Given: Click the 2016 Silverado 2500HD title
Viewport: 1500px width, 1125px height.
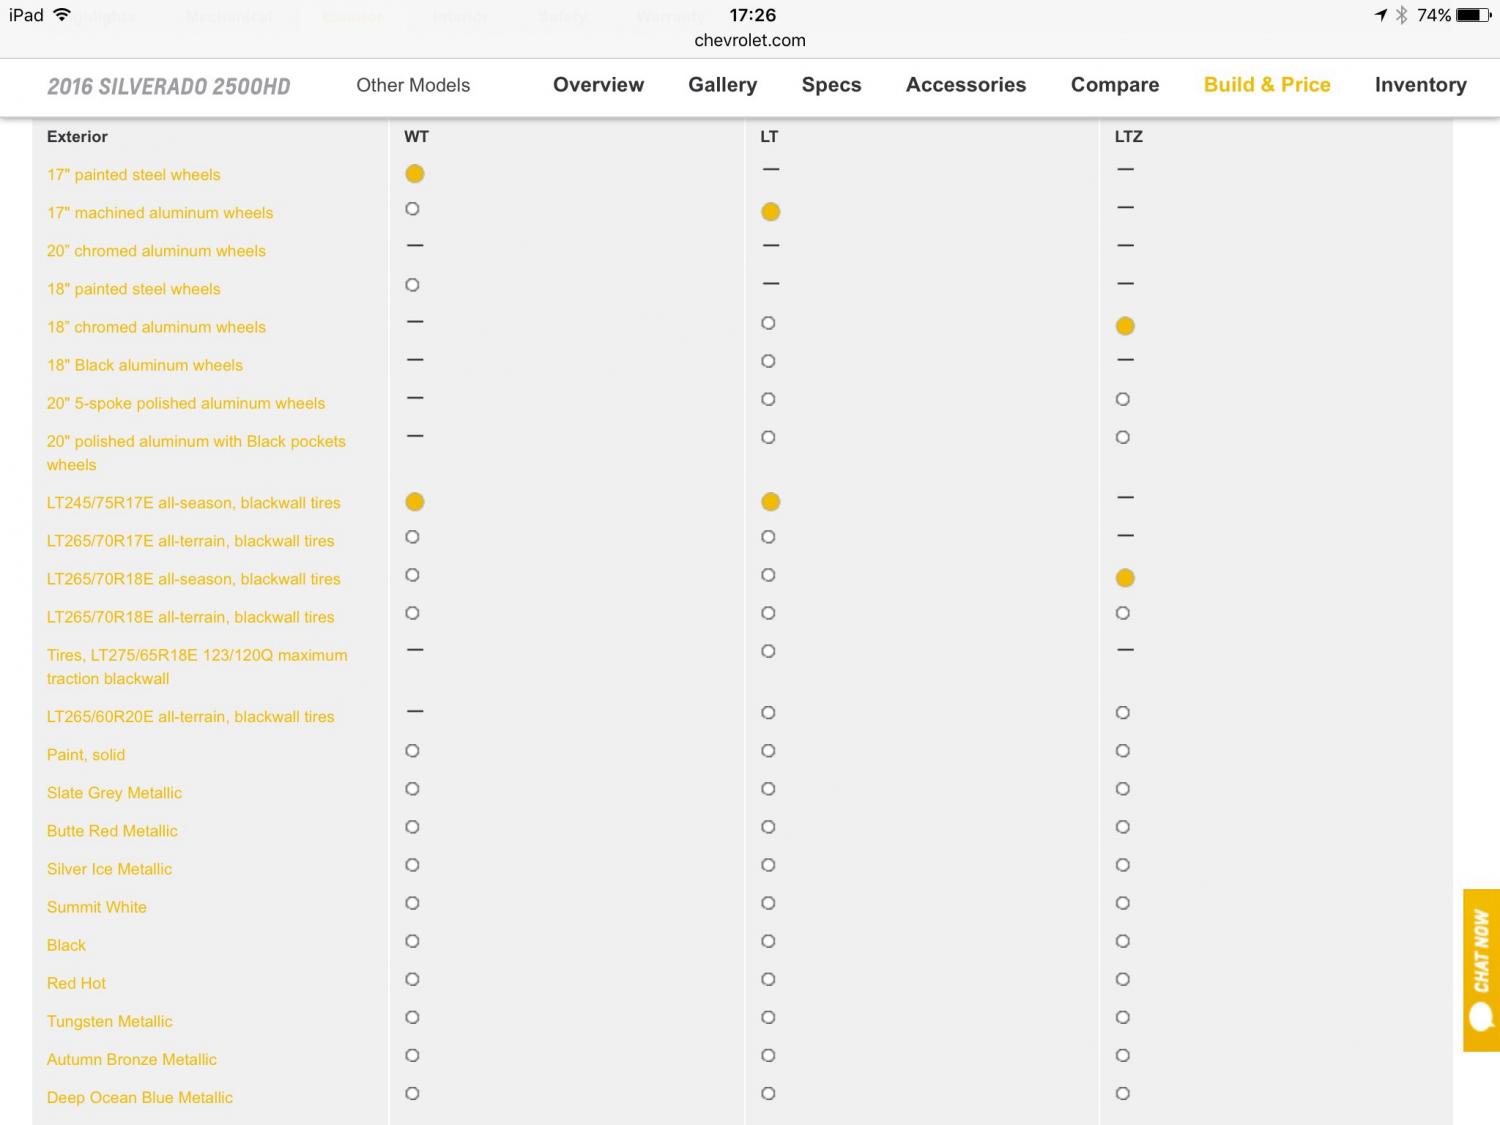Looking at the screenshot, I should [x=169, y=87].
